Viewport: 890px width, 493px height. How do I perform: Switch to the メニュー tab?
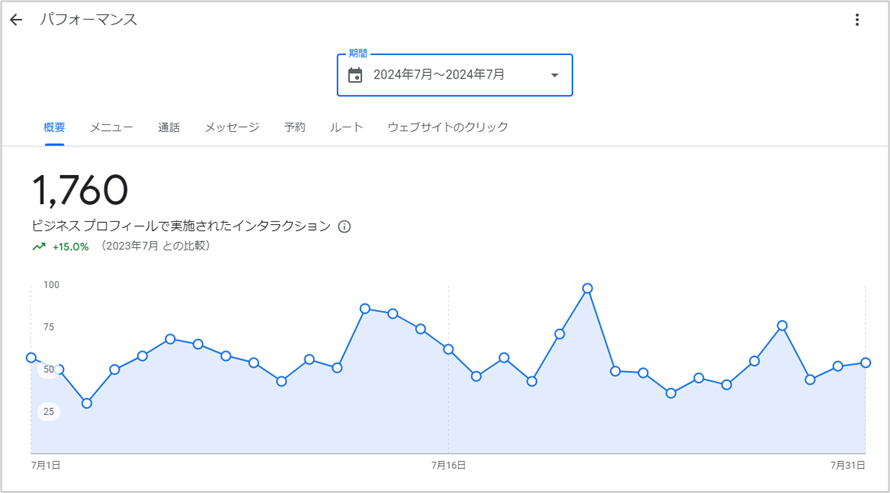point(111,127)
